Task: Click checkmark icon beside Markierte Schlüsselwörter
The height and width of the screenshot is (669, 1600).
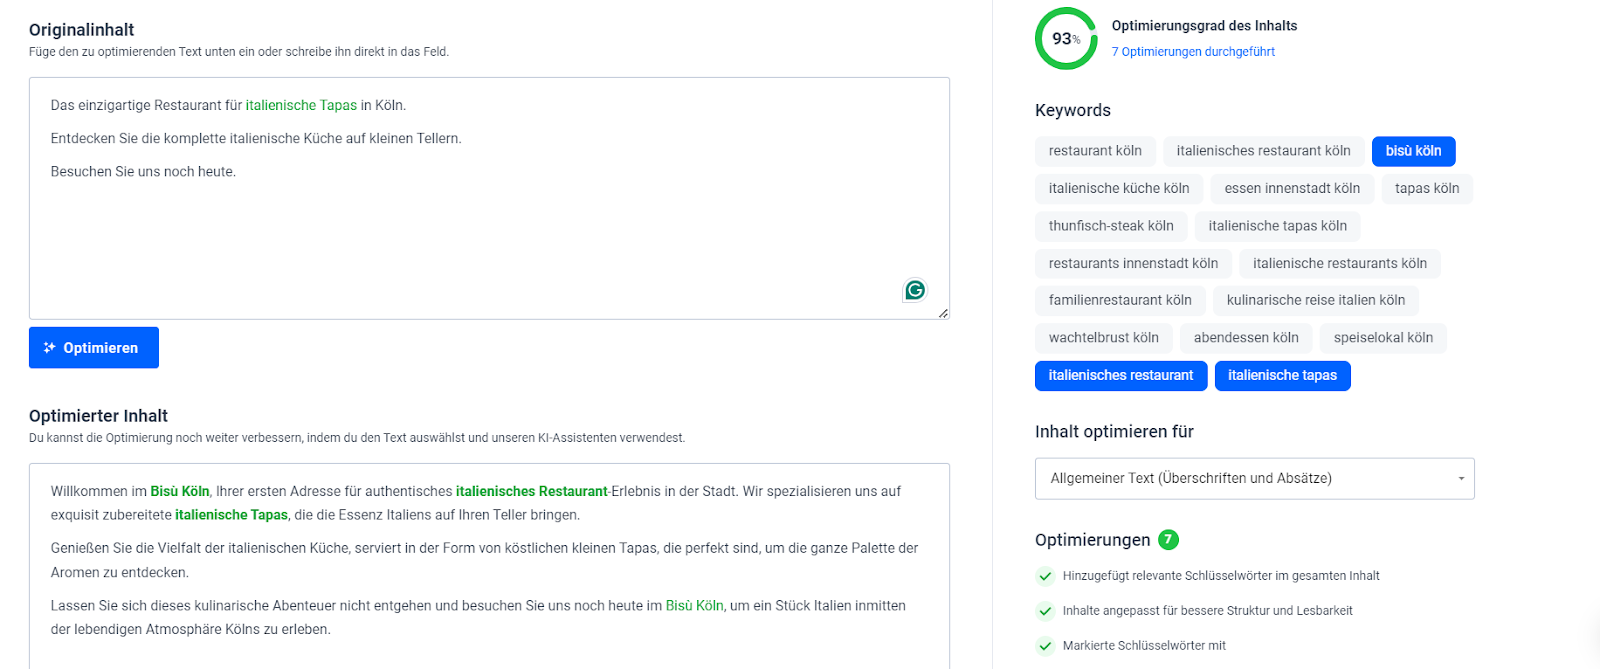Action: tap(1045, 646)
